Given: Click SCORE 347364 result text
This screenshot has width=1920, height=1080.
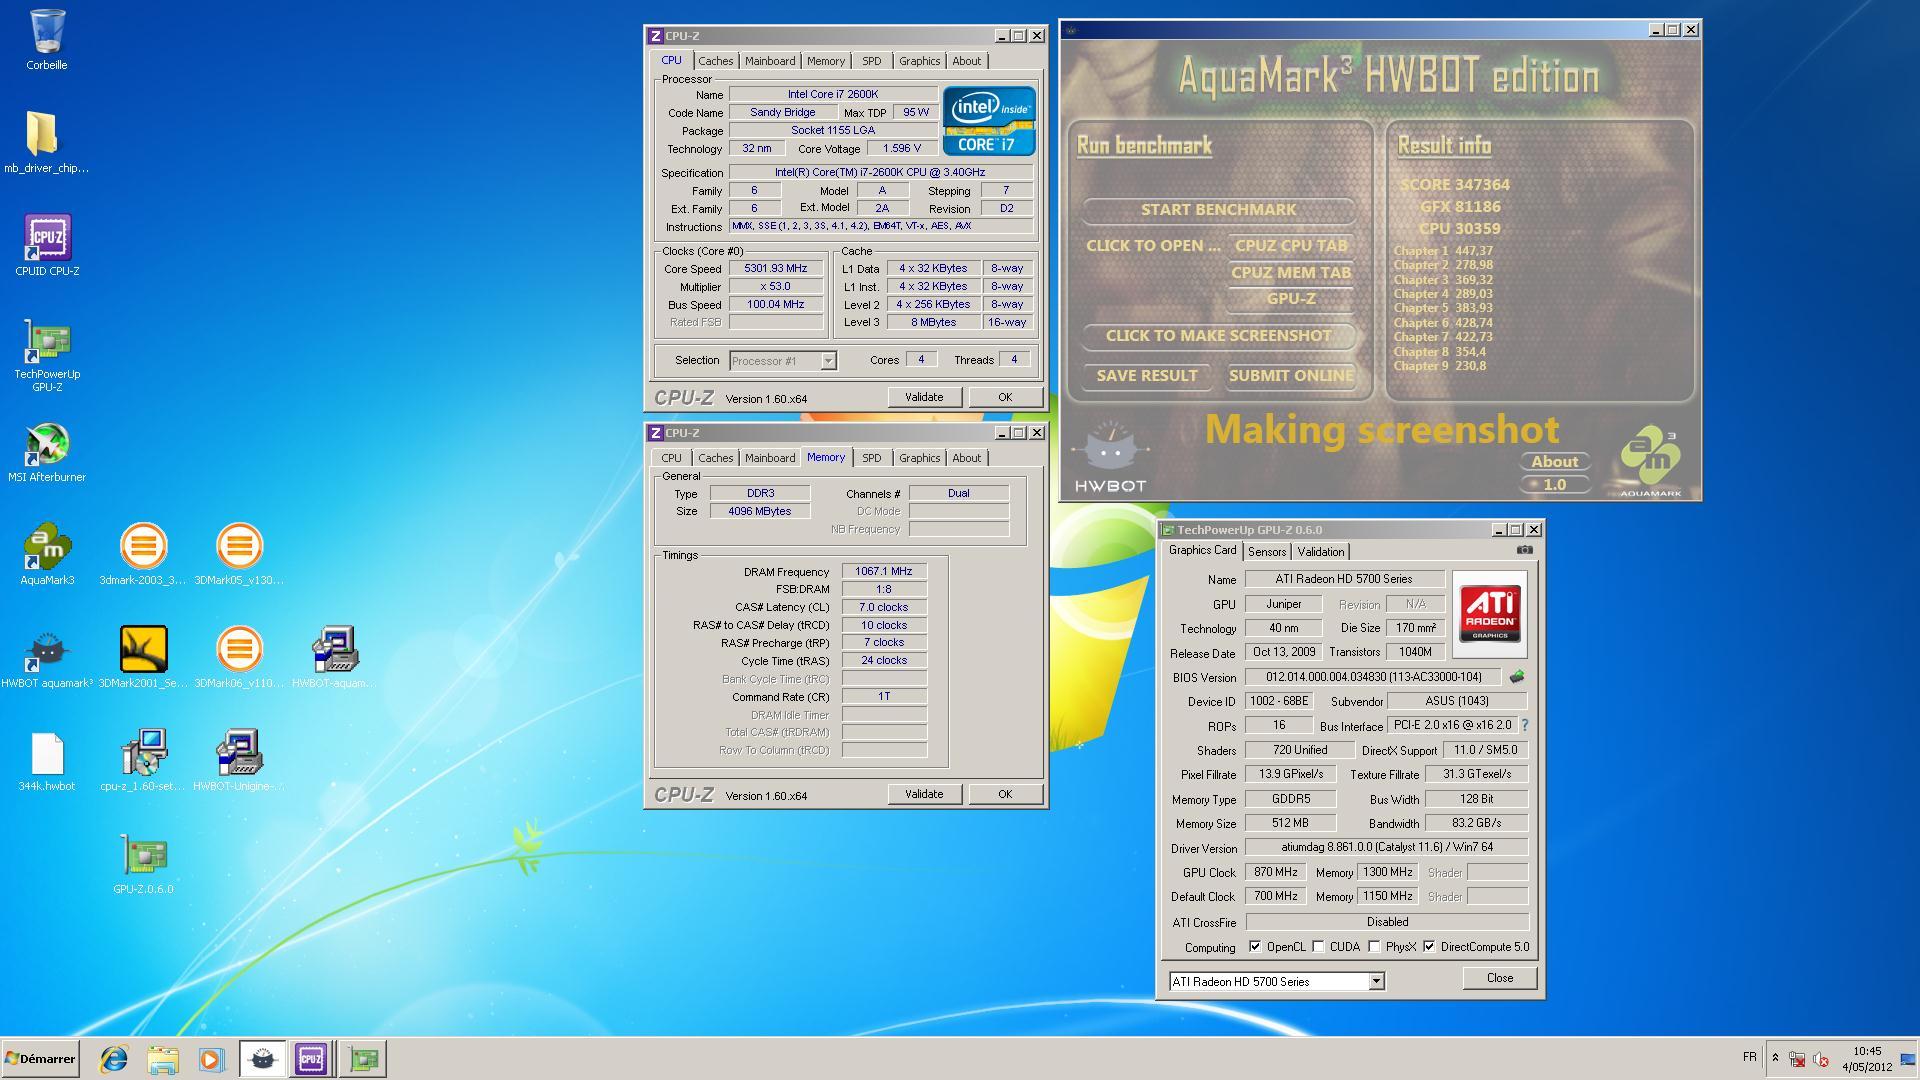Looking at the screenshot, I should click(1455, 185).
